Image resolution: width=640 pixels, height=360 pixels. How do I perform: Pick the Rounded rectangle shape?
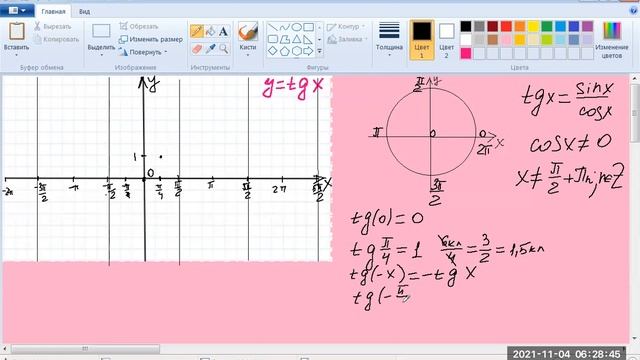tap(273, 39)
